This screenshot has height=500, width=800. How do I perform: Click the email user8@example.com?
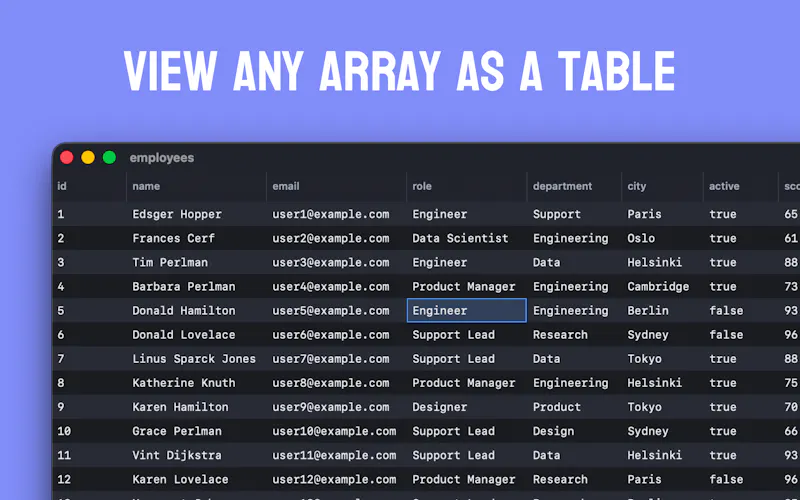pyautogui.click(x=331, y=383)
